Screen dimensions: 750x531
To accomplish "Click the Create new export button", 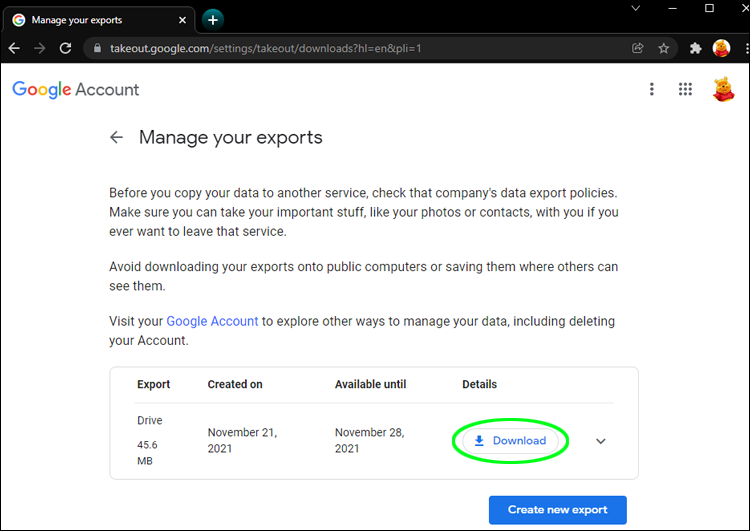I will (557, 510).
